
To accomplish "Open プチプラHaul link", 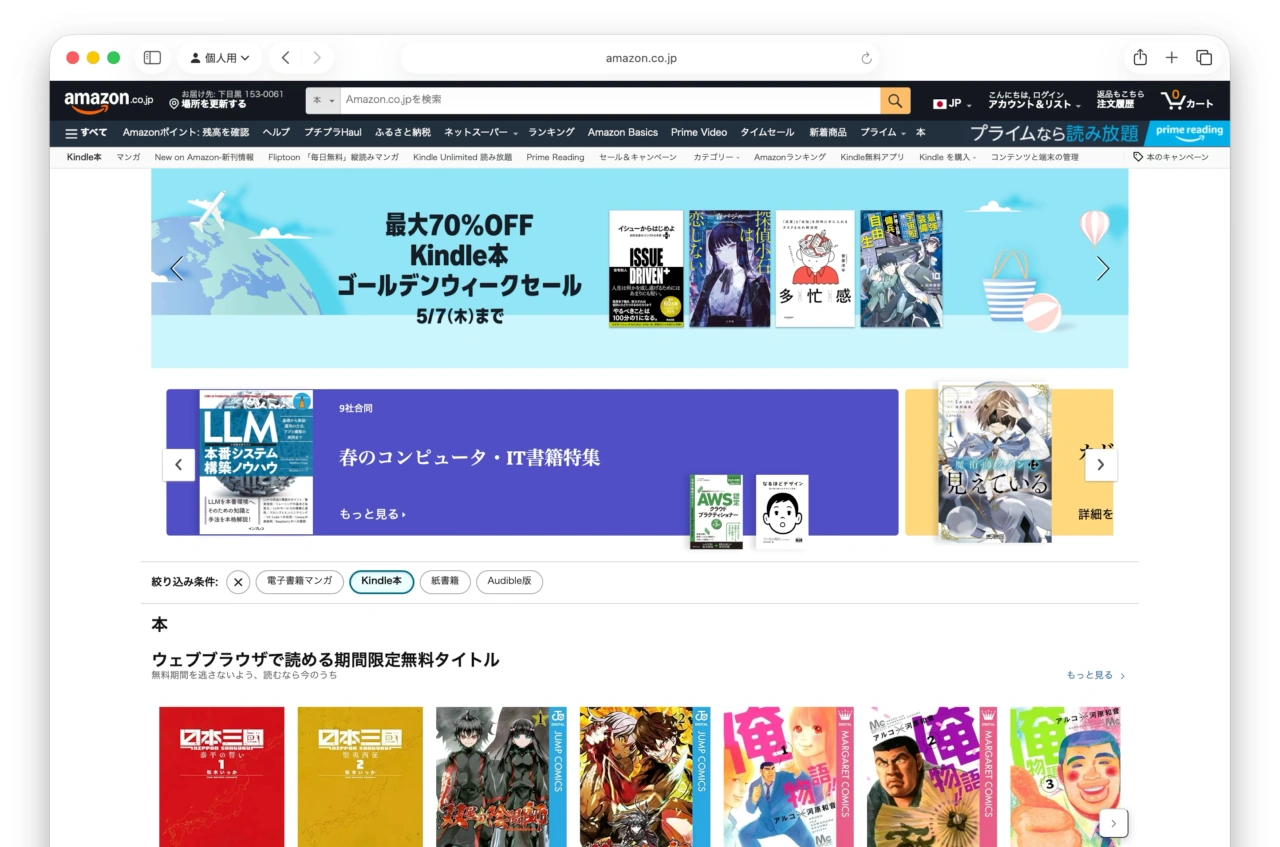I will tap(333, 133).
